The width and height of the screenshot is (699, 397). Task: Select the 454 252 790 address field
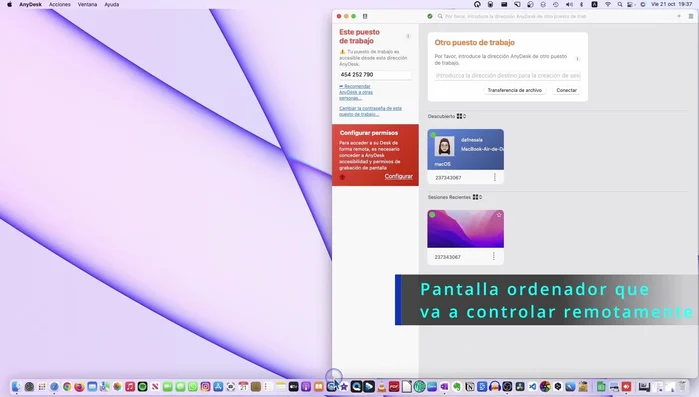pos(375,75)
